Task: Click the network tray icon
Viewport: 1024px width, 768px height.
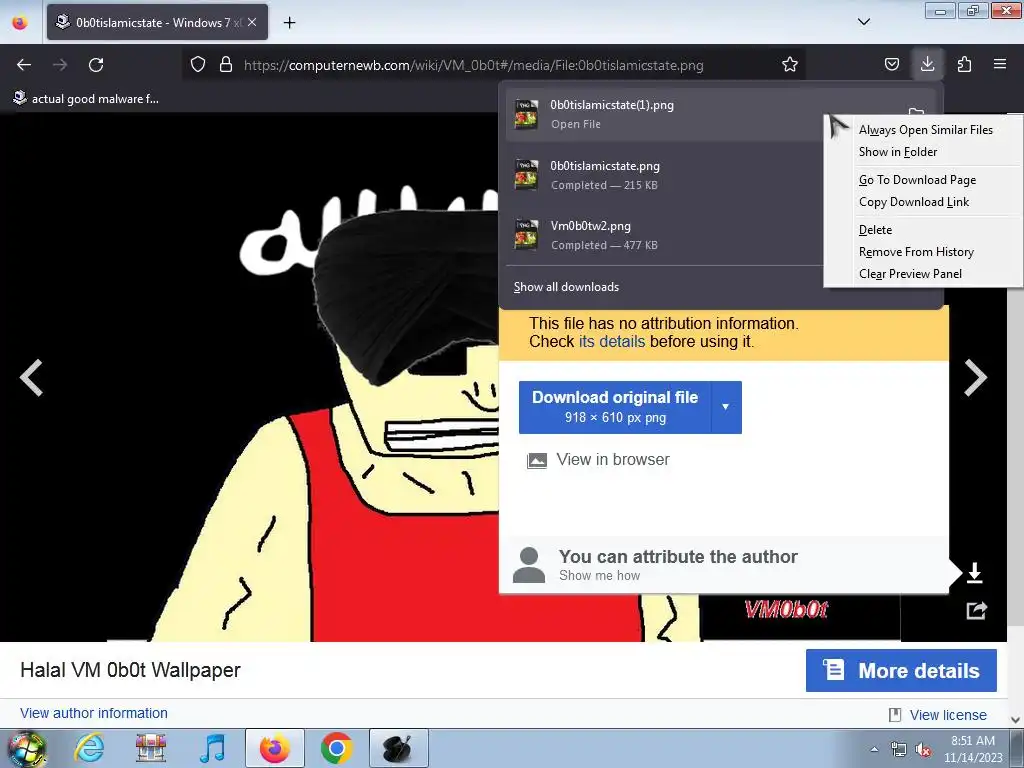Action: 899,749
